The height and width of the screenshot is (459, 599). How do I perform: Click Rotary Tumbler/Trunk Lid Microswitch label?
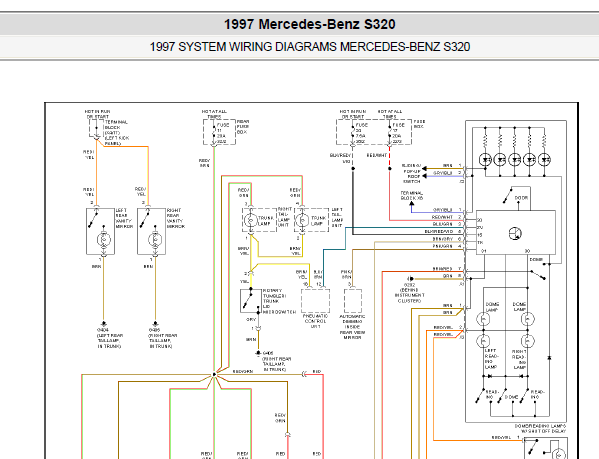tap(279, 301)
